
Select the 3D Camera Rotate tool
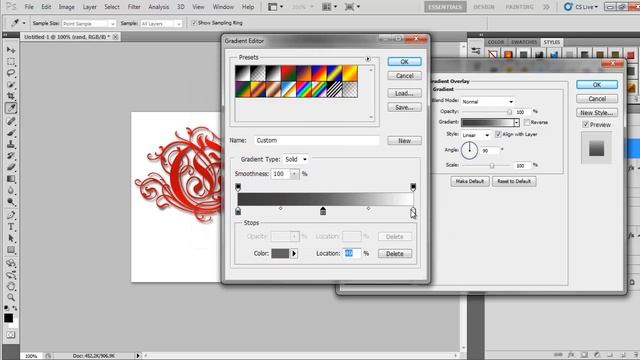tap(11, 275)
